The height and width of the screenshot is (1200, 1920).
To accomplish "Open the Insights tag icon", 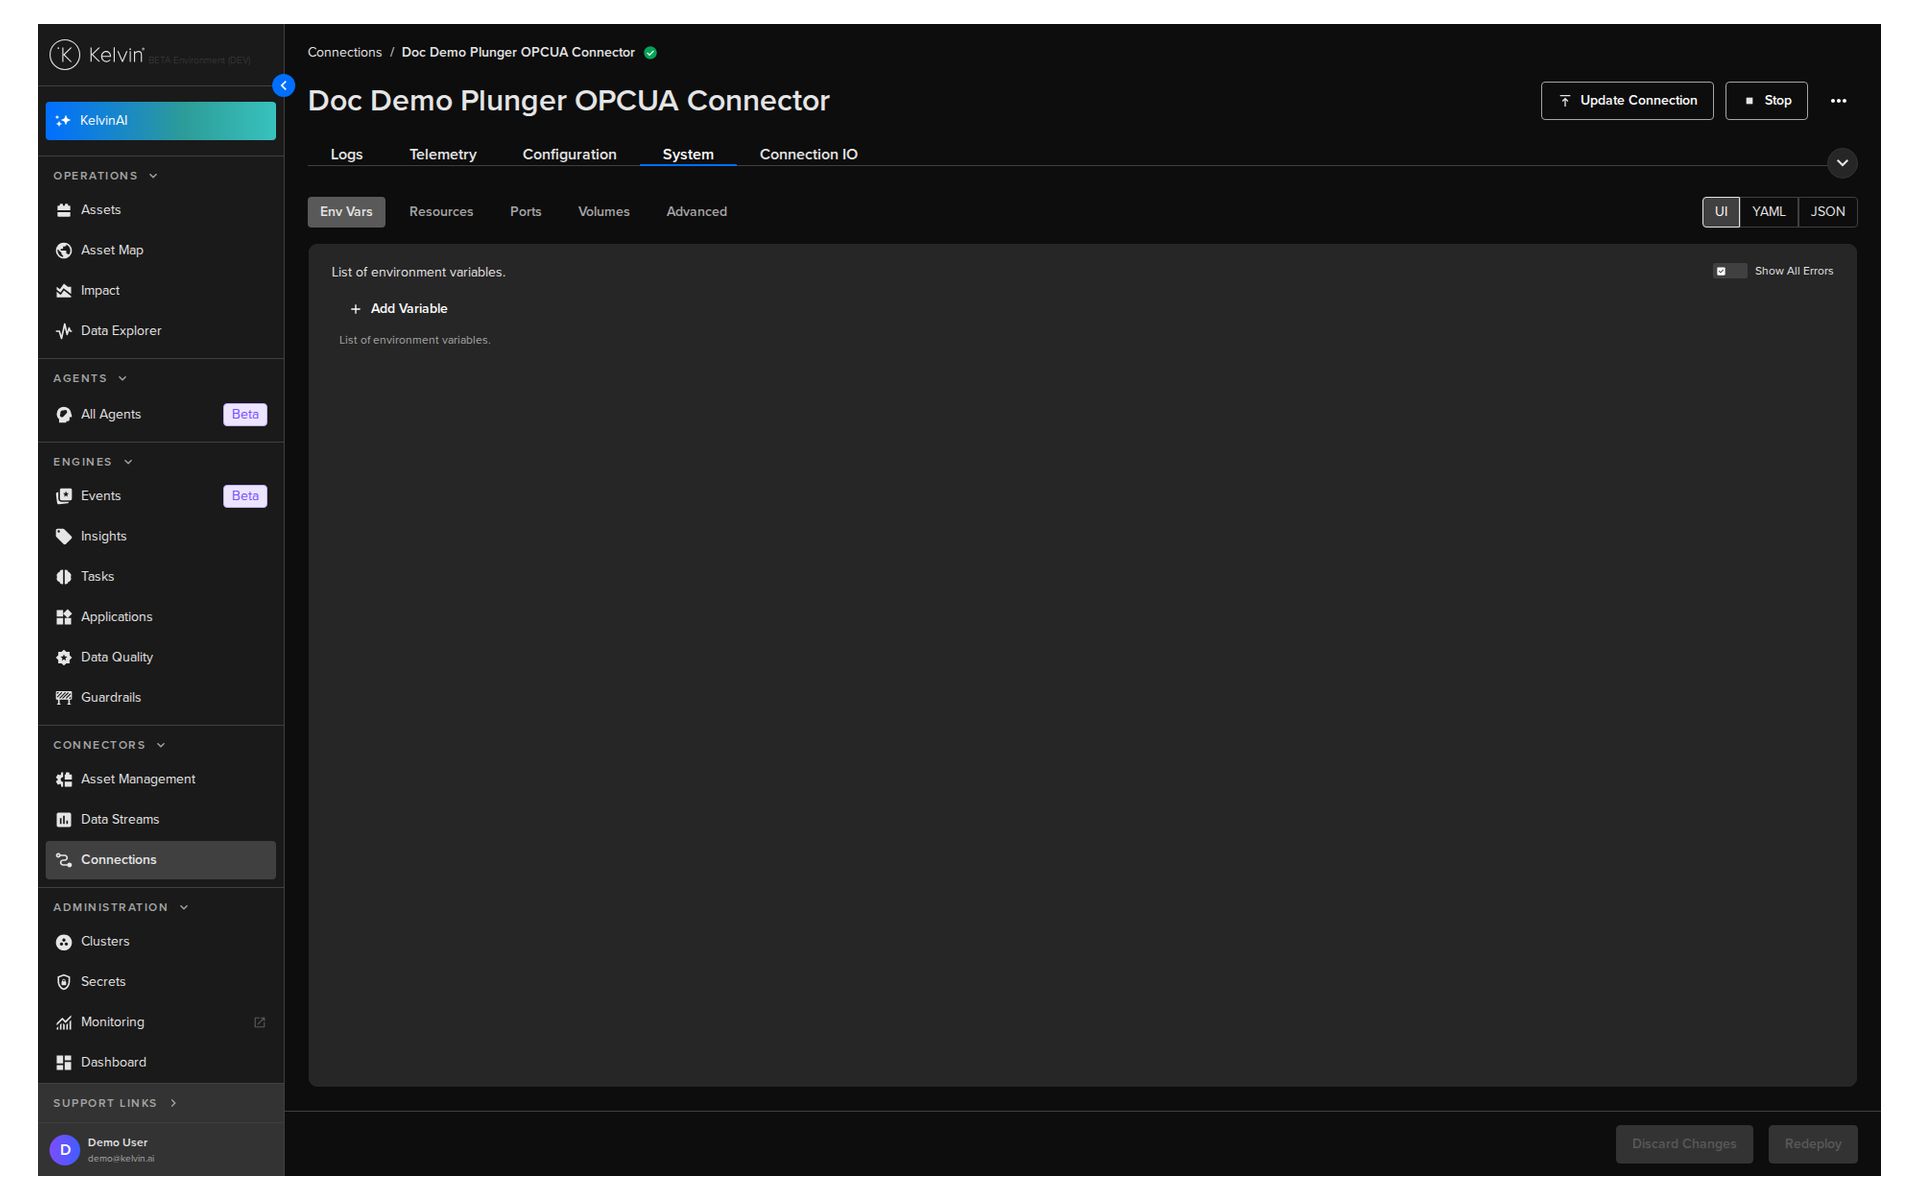I will tap(64, 537).
